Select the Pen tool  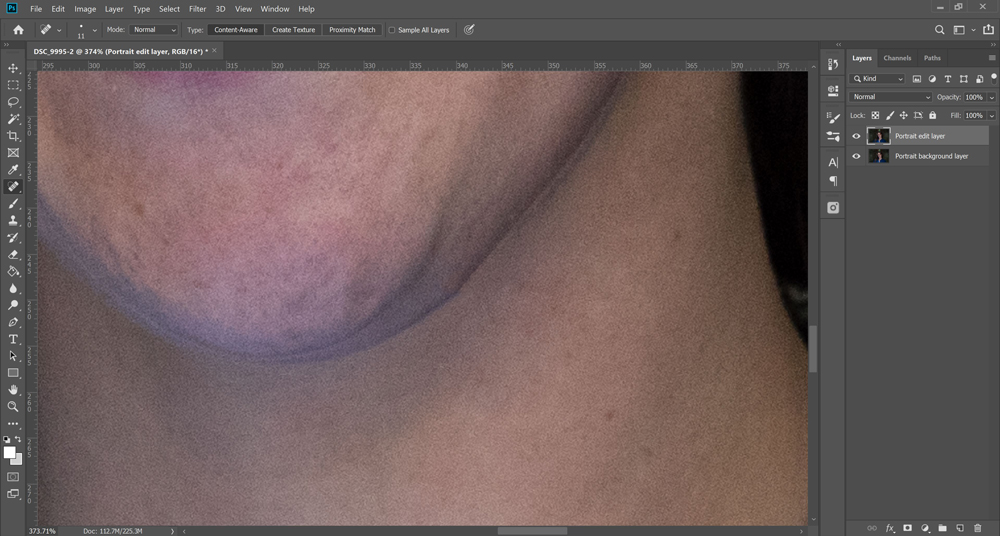pos(13,322)
